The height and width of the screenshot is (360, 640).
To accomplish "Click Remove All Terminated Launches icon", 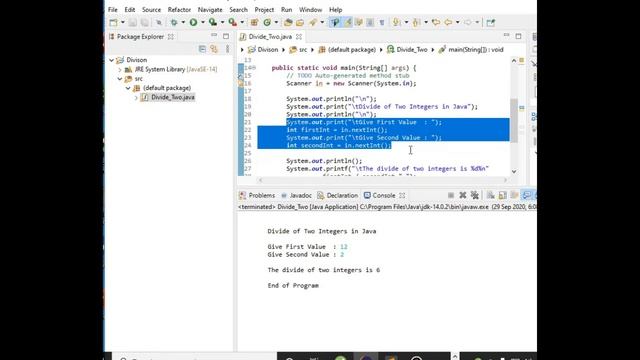I will point(474,196).
